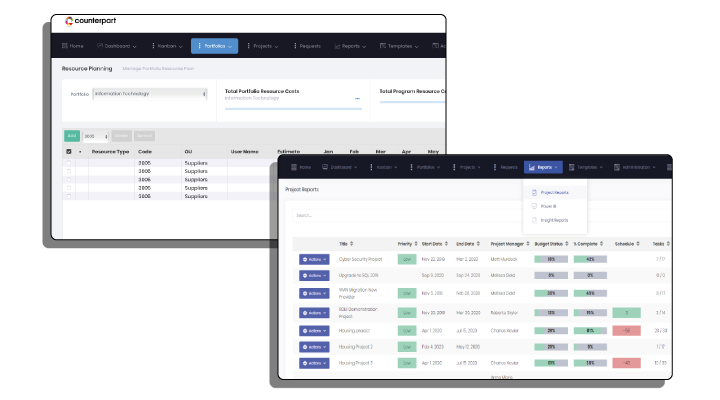
Task: Open Actions for Housing Project 2
Action: tap(314, 347)
